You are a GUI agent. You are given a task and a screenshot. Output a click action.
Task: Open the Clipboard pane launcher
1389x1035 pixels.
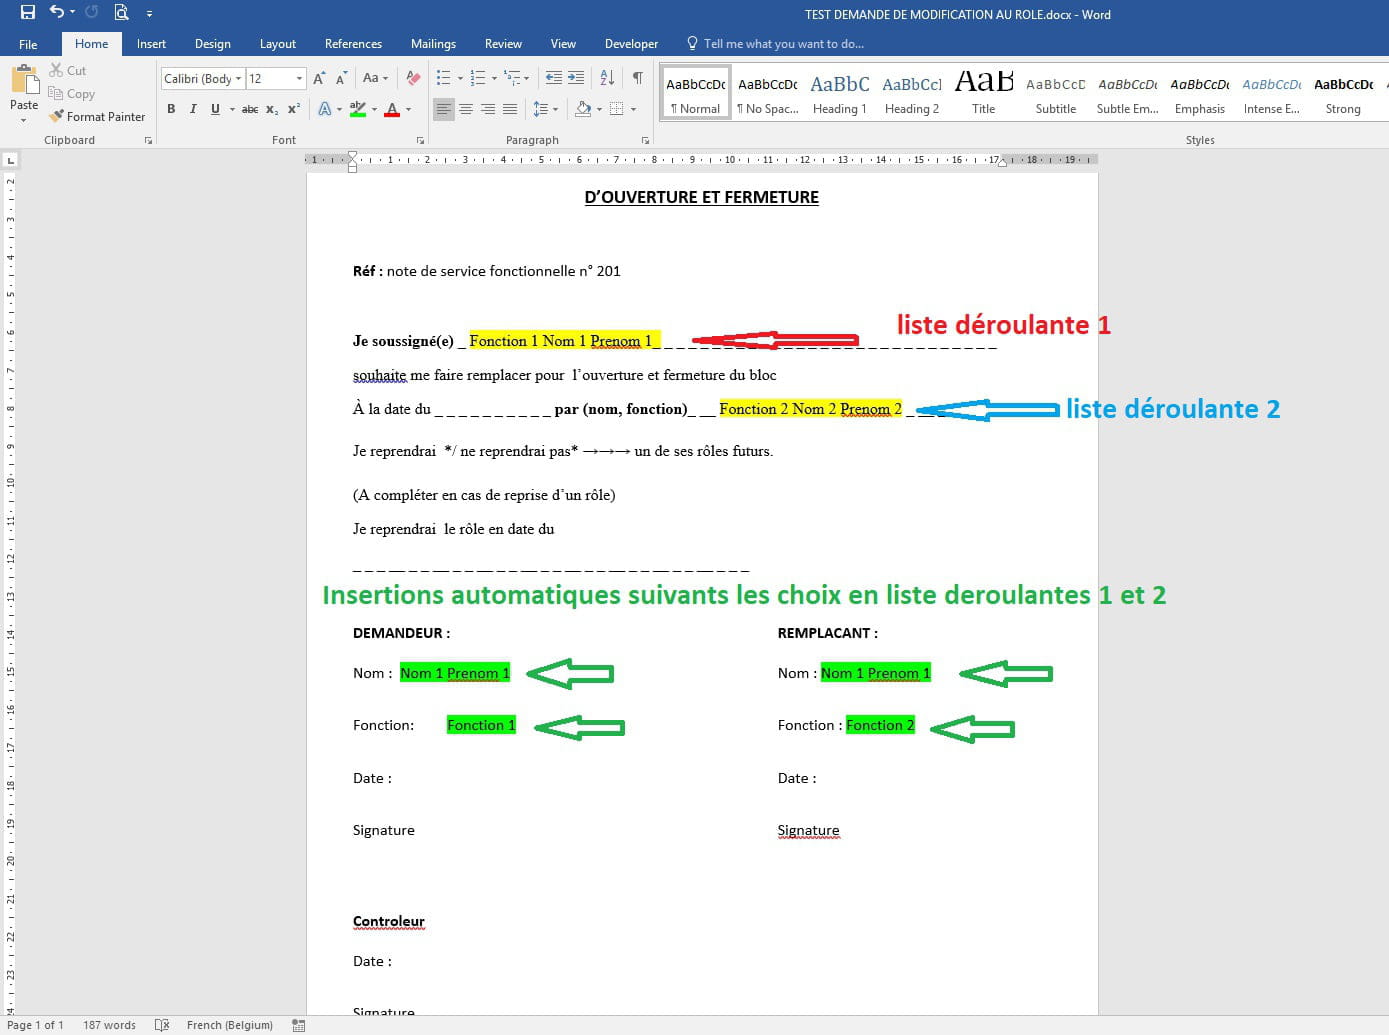point(148,141)
